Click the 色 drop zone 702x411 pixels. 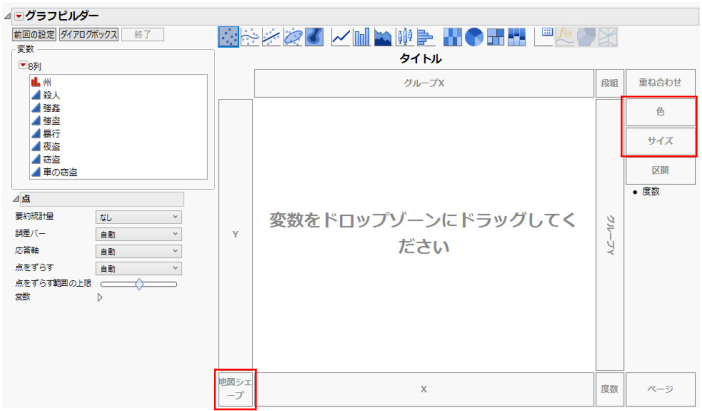(x=660, y=111)
